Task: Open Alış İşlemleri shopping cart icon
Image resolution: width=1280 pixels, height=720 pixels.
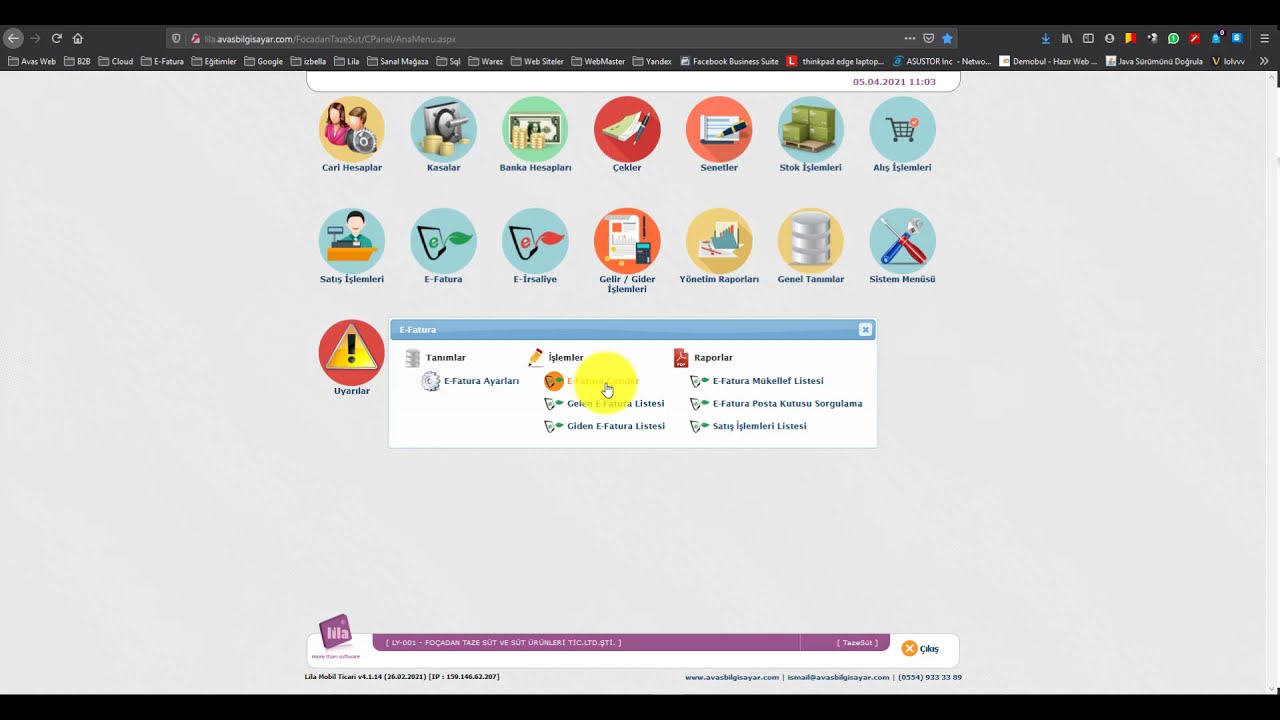Action: coord(902,130)
